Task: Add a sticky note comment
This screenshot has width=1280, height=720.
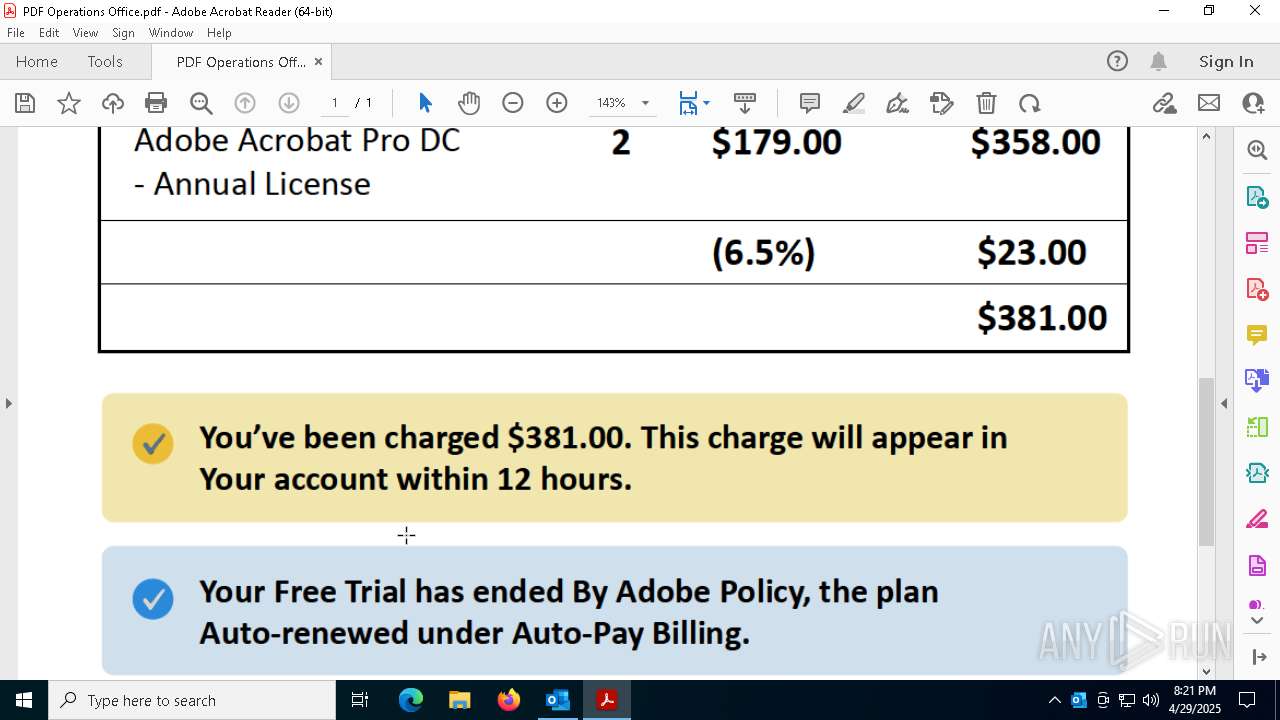Action: tap(810, 103)
